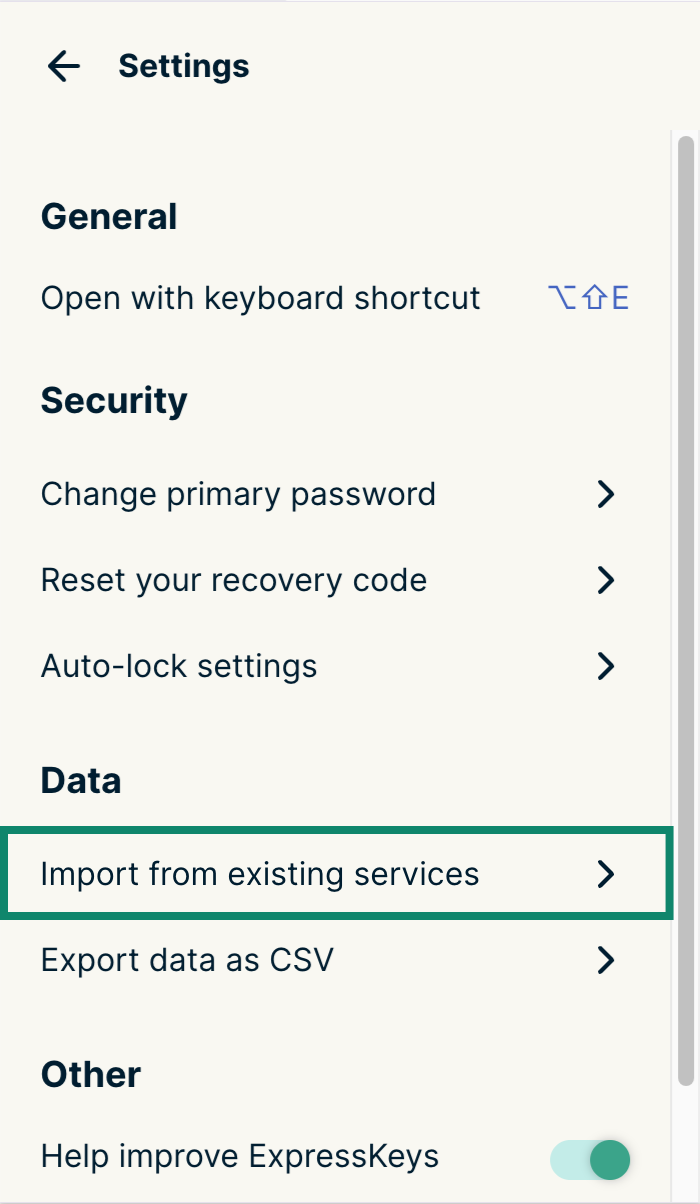Image resolution: width=700 pixels, height=1204 pixels.
Task: Click arrow next to Reset your recovery code
Action: [605, 580]
